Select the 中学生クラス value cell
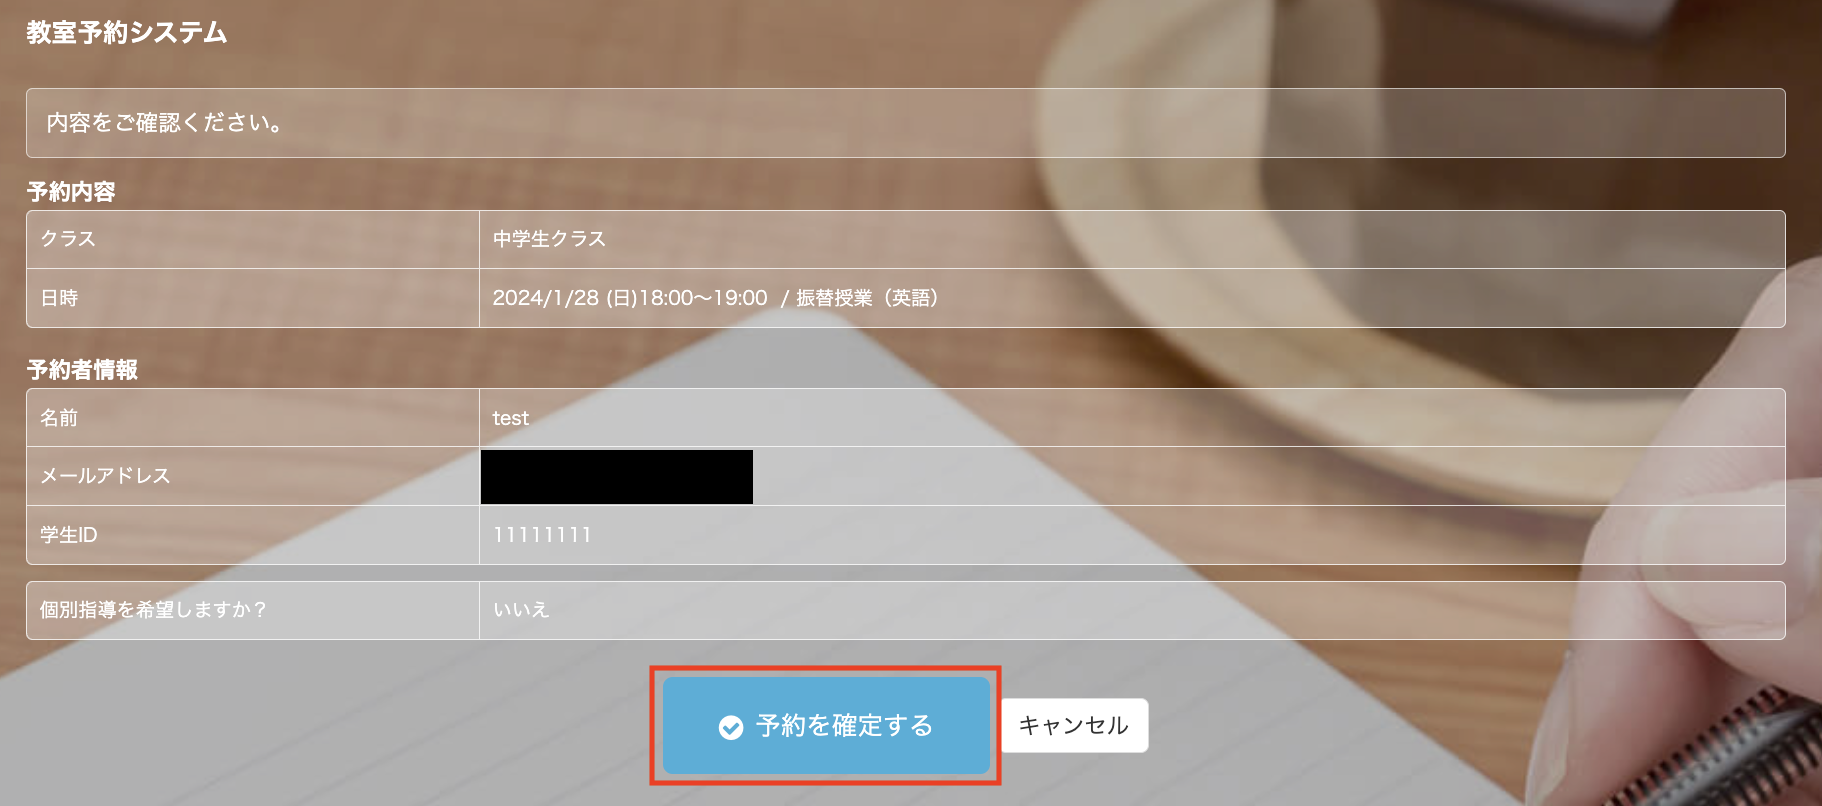The image size is (1822, 806). pos(1132,239)
